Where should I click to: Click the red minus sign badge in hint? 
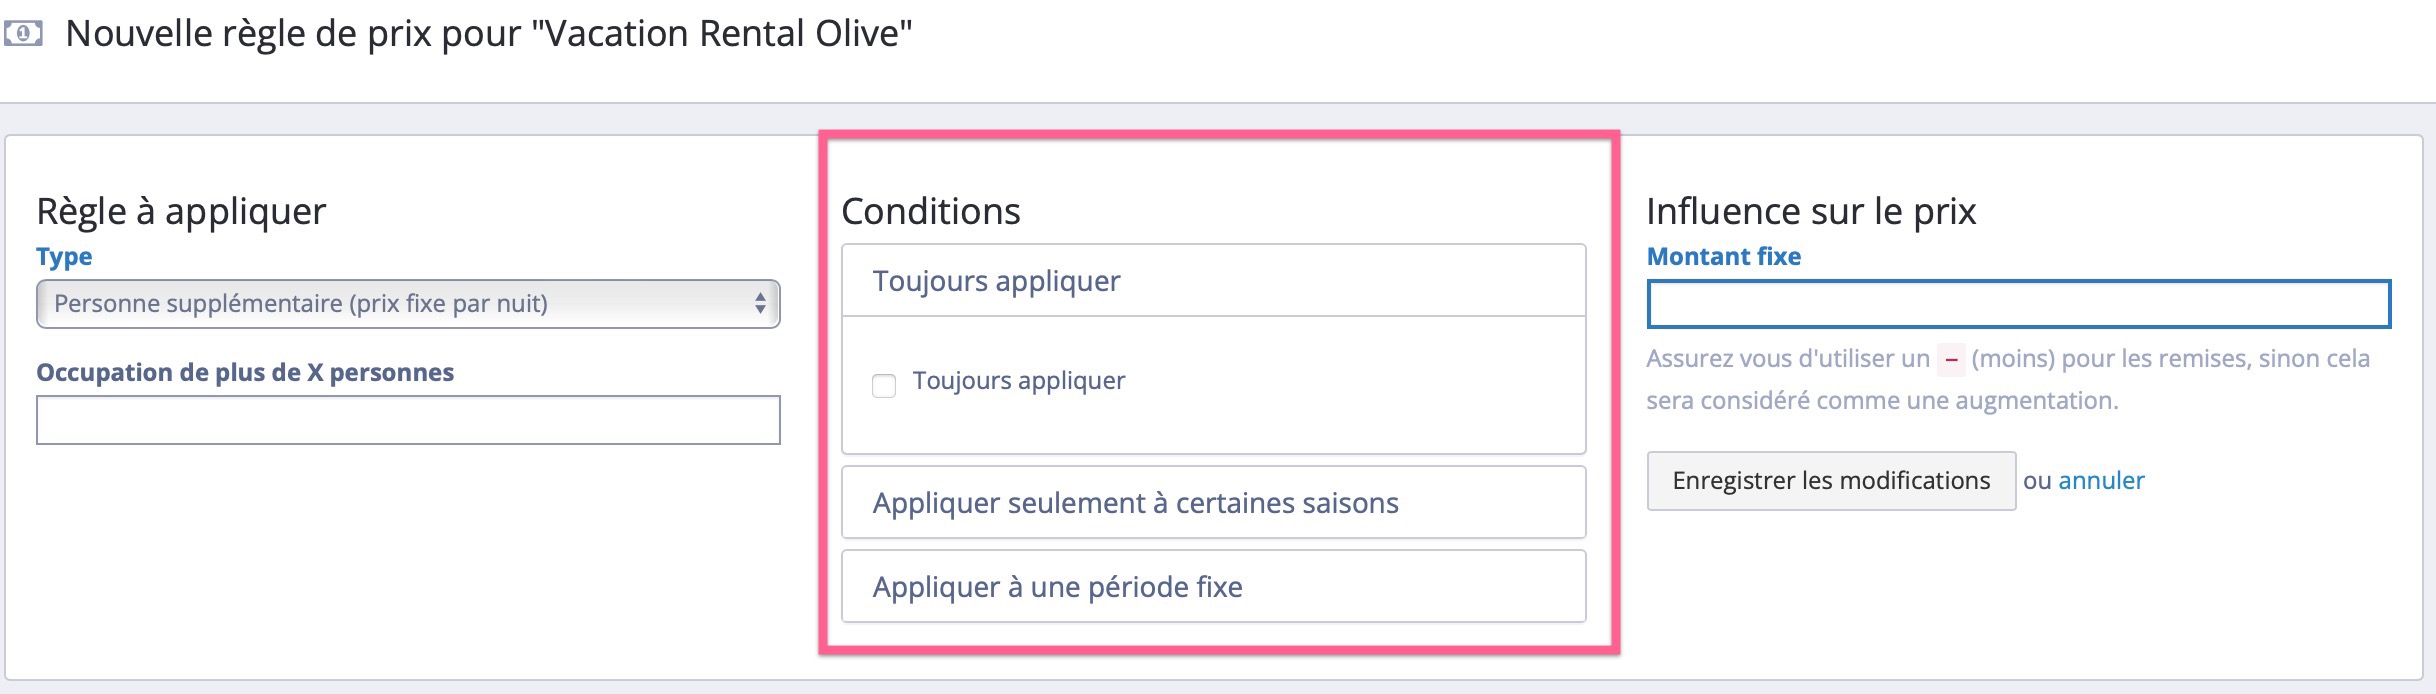1951,359
